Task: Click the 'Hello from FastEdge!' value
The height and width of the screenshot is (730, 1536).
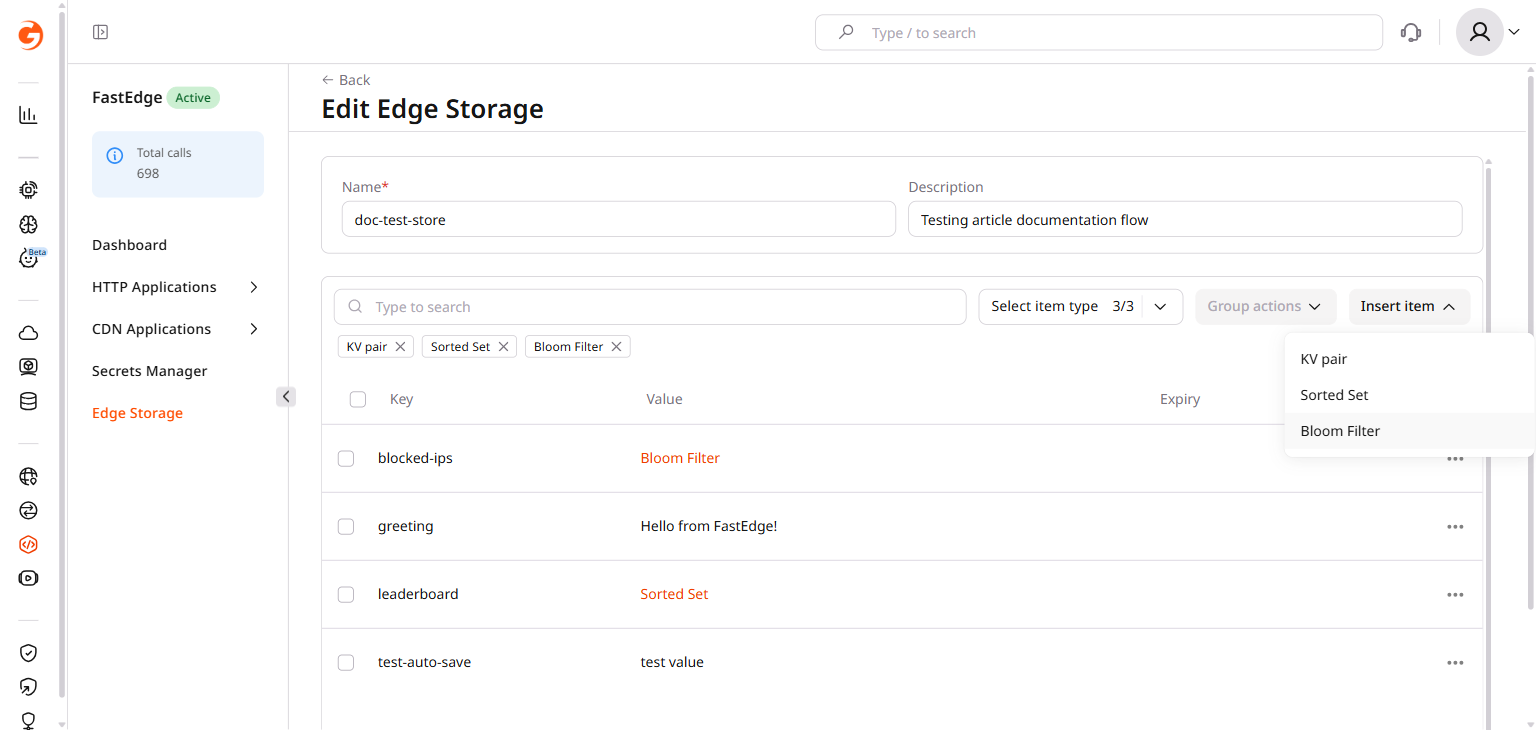Action: (x=709, y=526)
